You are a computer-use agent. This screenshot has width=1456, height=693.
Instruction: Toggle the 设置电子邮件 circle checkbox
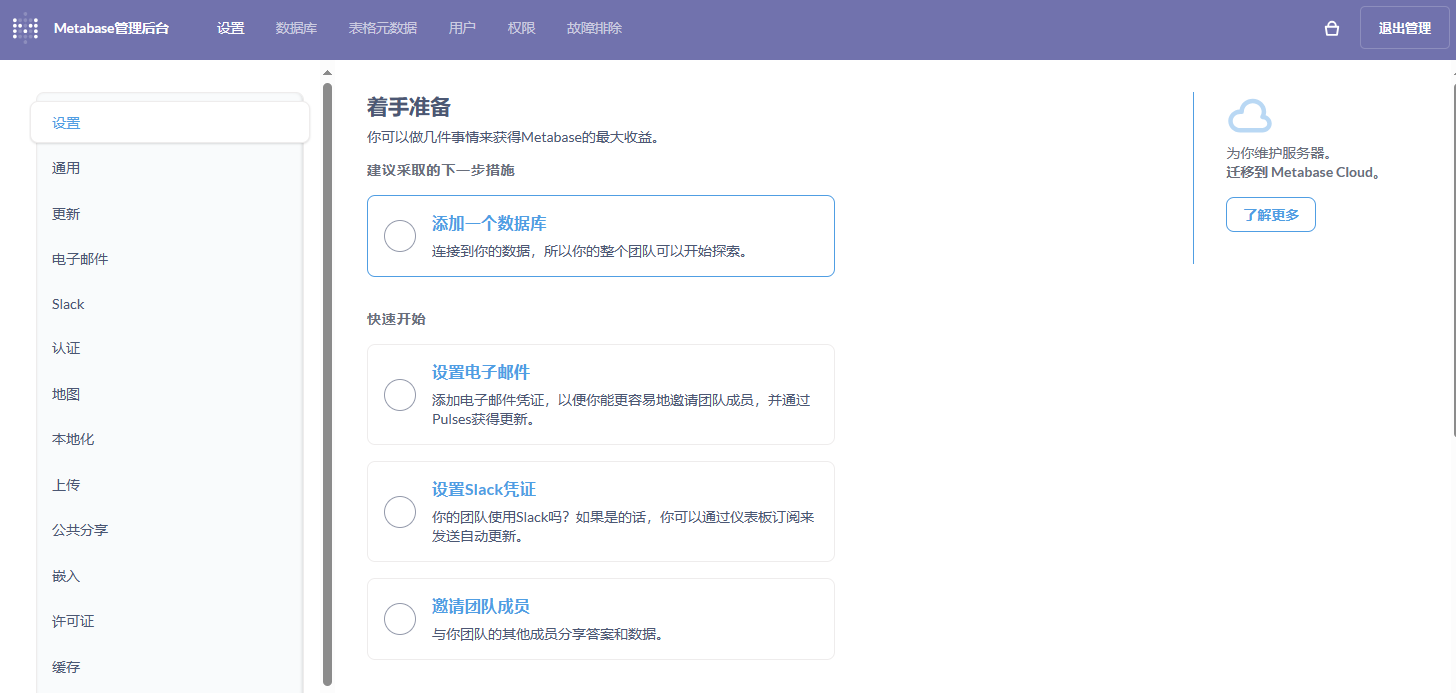(x=400, y=395)
